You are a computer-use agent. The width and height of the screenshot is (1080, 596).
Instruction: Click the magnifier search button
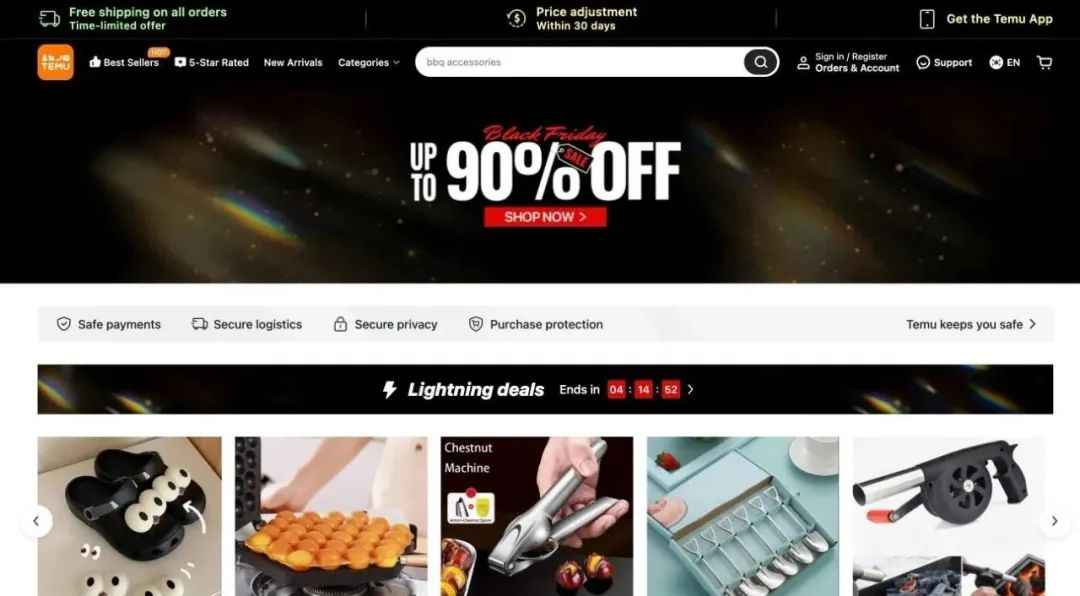pyautogui.click(x=760, y=62)
